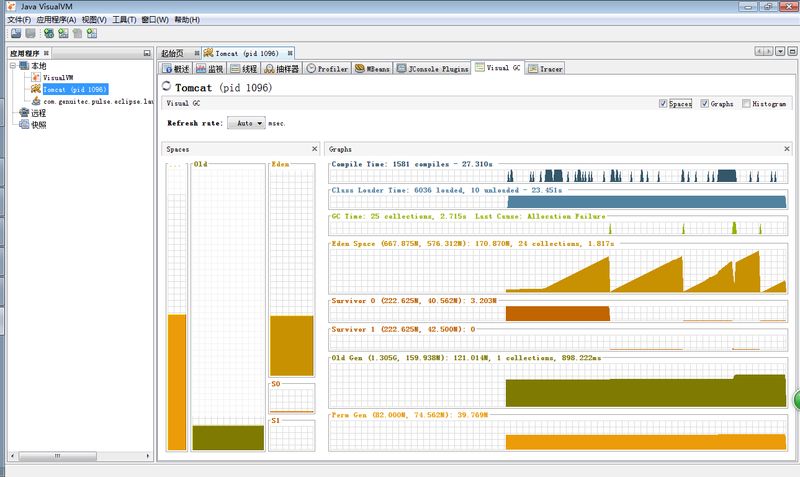Click the Eden Space graph heading text
The width and height of the screenshot is (800, 477).
pos(473,243)
